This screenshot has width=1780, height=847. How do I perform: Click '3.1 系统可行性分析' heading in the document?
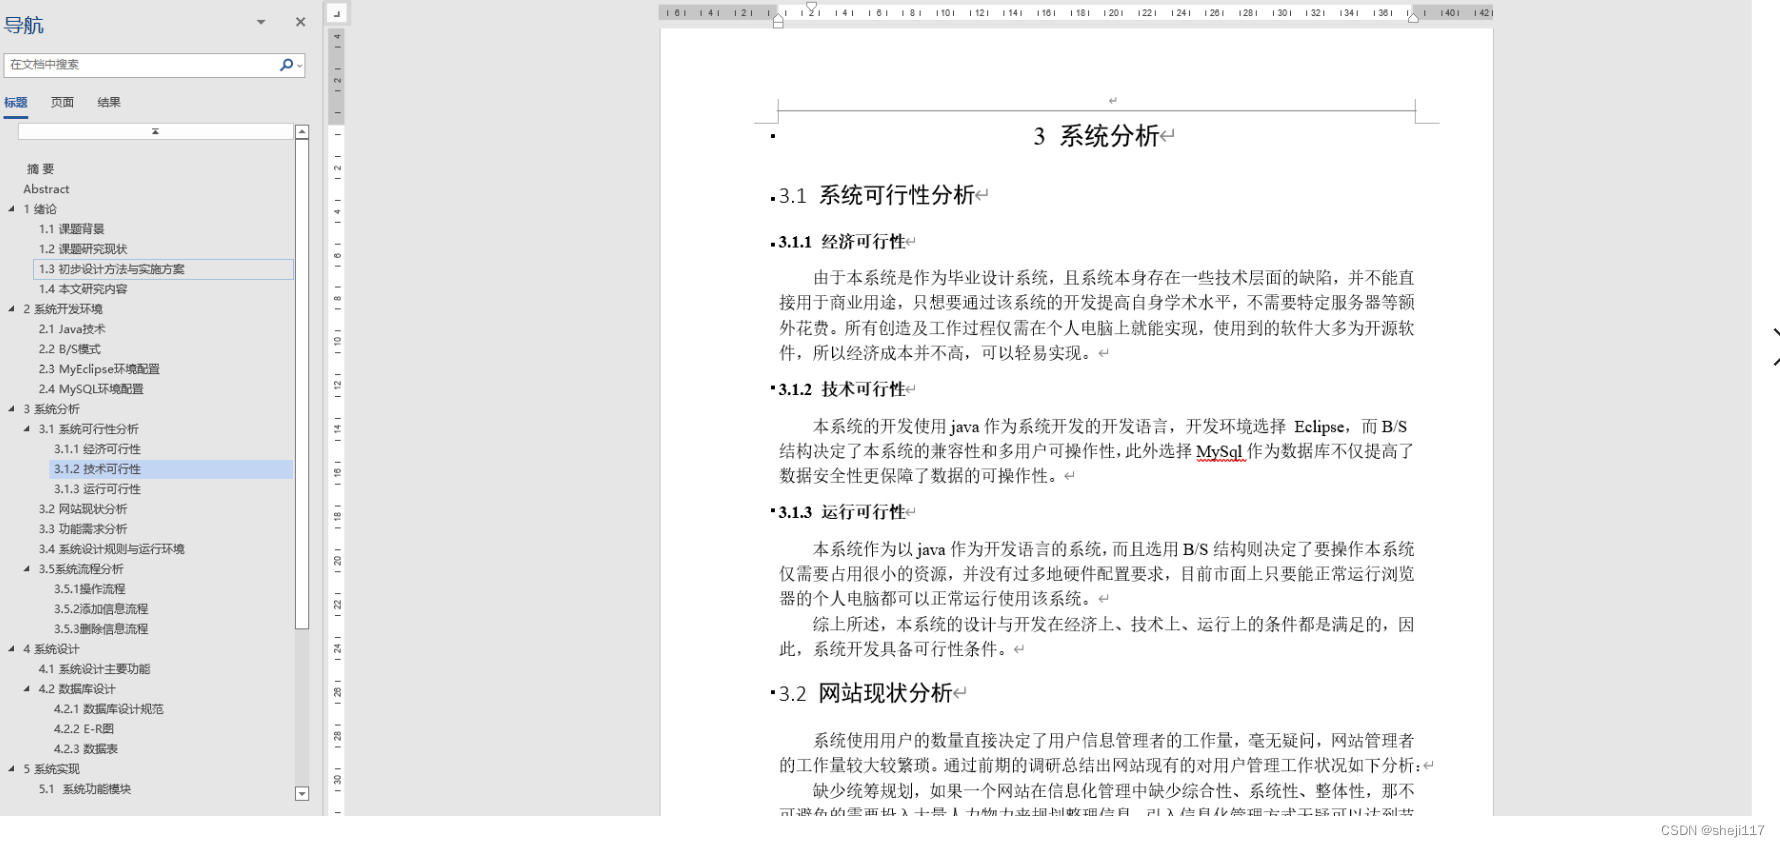pos(877,195)
